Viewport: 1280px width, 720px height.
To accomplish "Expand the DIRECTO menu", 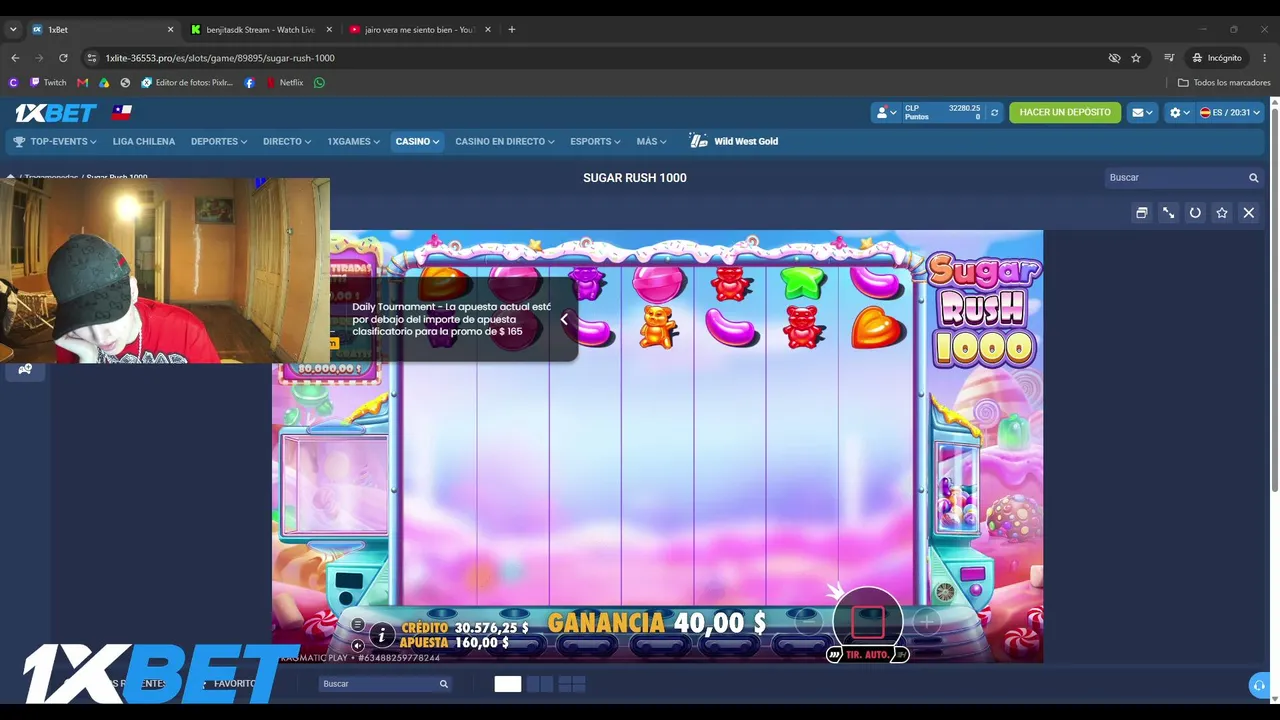I will (287, 142).
